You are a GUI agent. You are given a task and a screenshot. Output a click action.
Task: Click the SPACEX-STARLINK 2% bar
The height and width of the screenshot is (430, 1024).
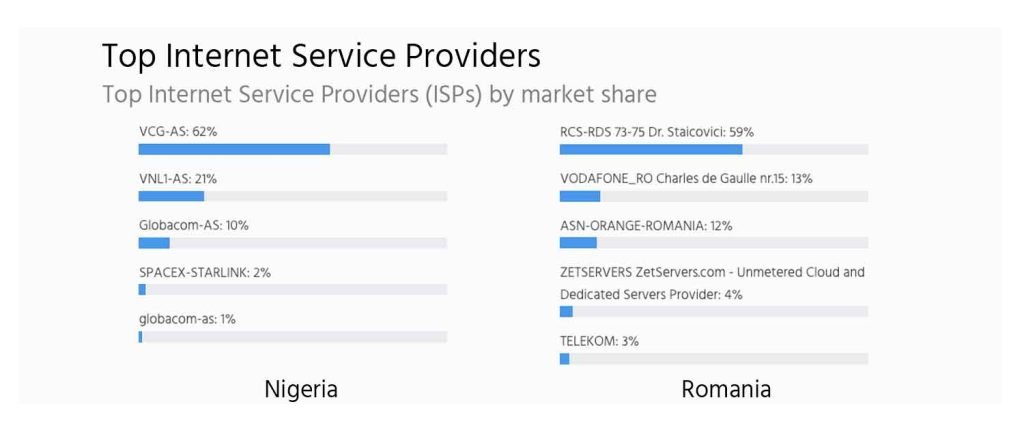click(292, 290)
